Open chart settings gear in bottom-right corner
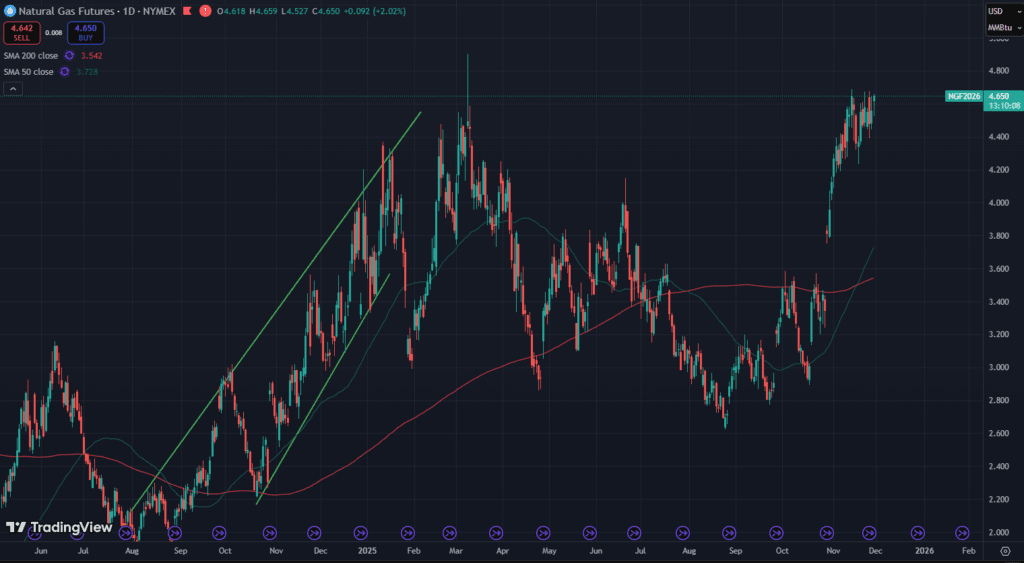This screenshot has width=1024, height=563. [x=1004, y=550]
